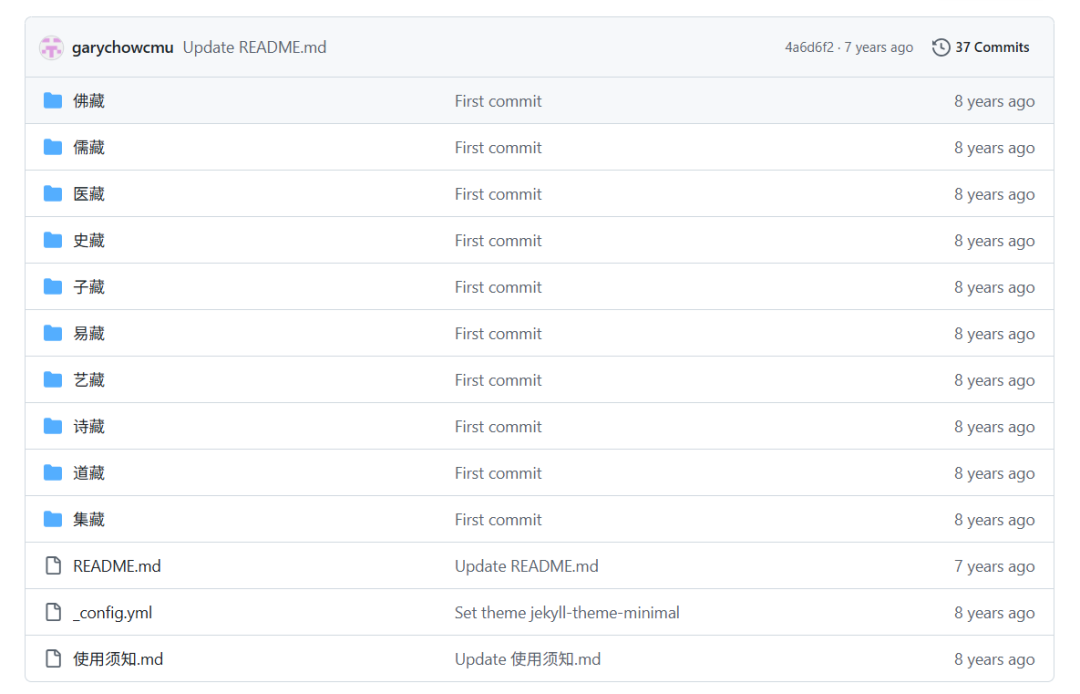Open the 史藏 folder
Viewport: 1080px width, 694px height.
pyautogui.click(x=89, y=240)
